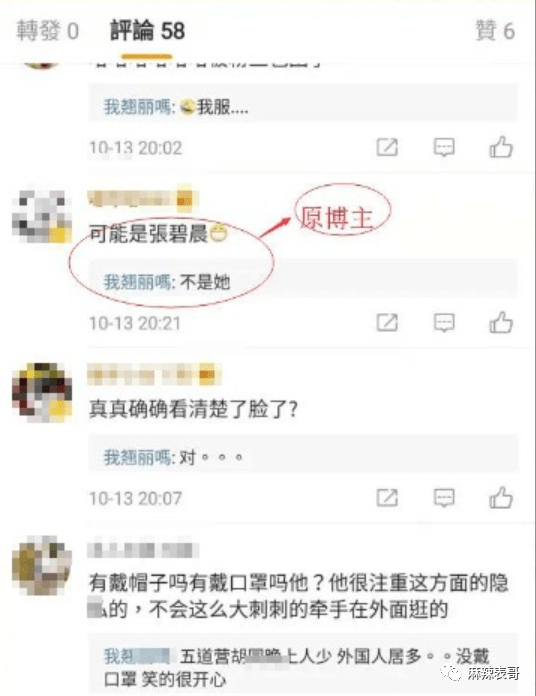Repost the 可能是張碧晨 comment
This screenshot has height=696, width=536.
click(387, 323)
